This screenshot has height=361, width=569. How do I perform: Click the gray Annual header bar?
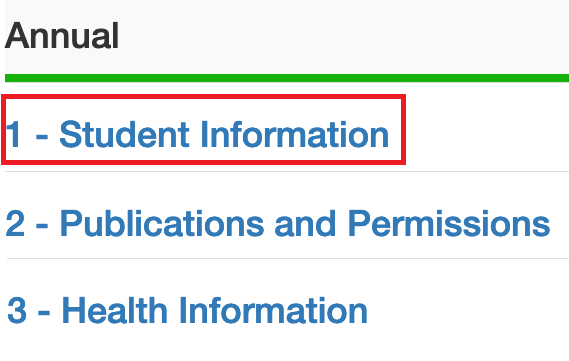point(287,36)
